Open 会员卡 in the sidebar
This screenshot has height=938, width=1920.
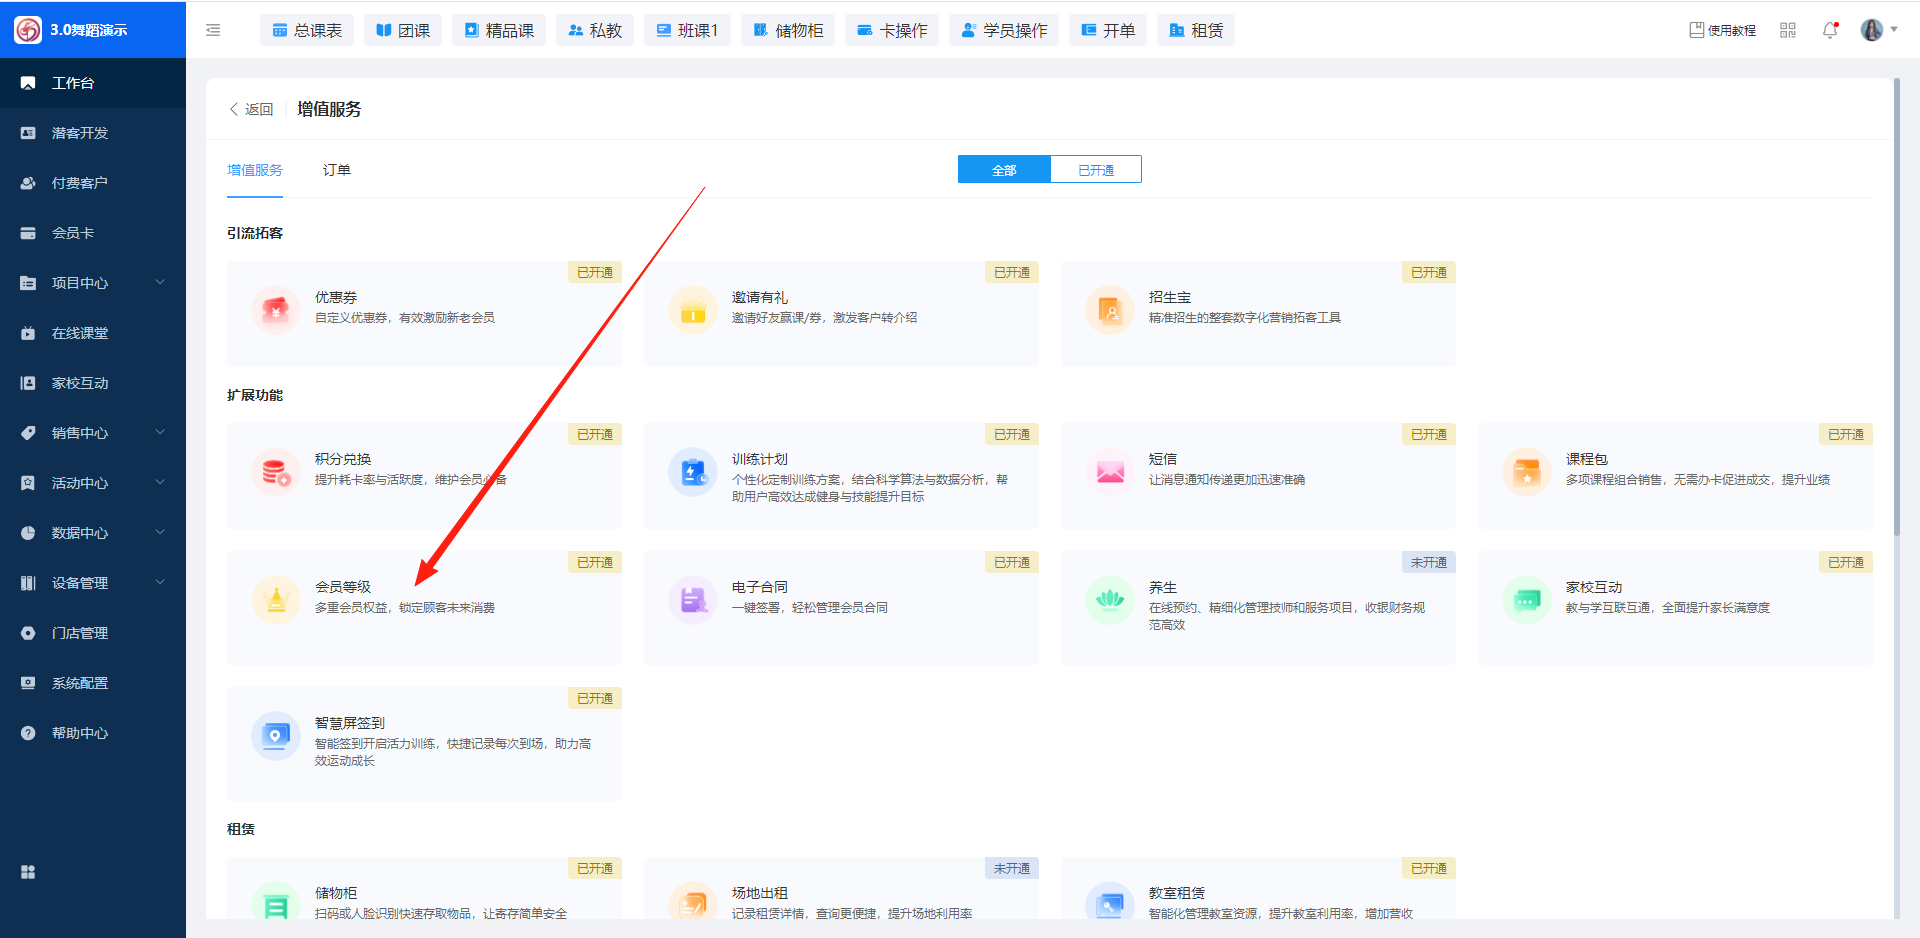[x=73, y=233]
